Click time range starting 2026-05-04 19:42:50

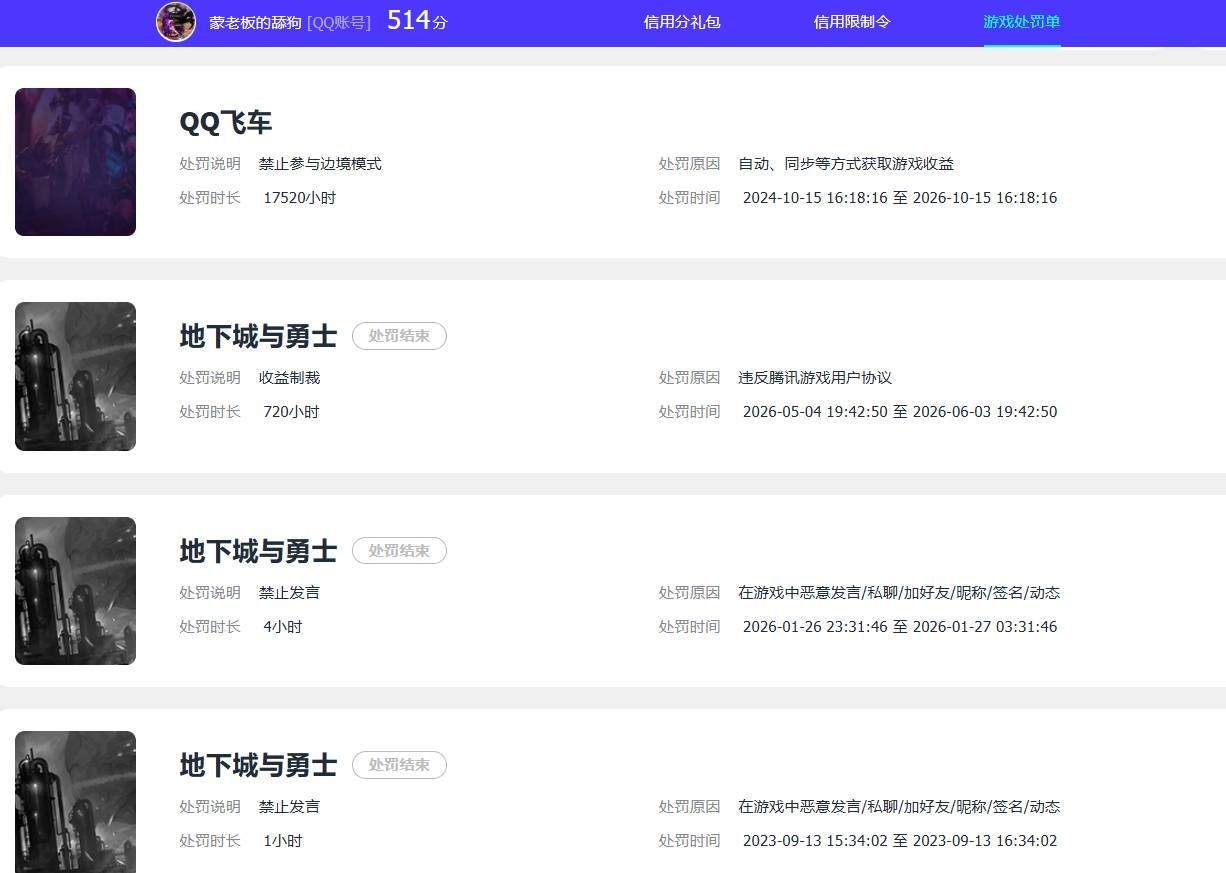[900, 412]
